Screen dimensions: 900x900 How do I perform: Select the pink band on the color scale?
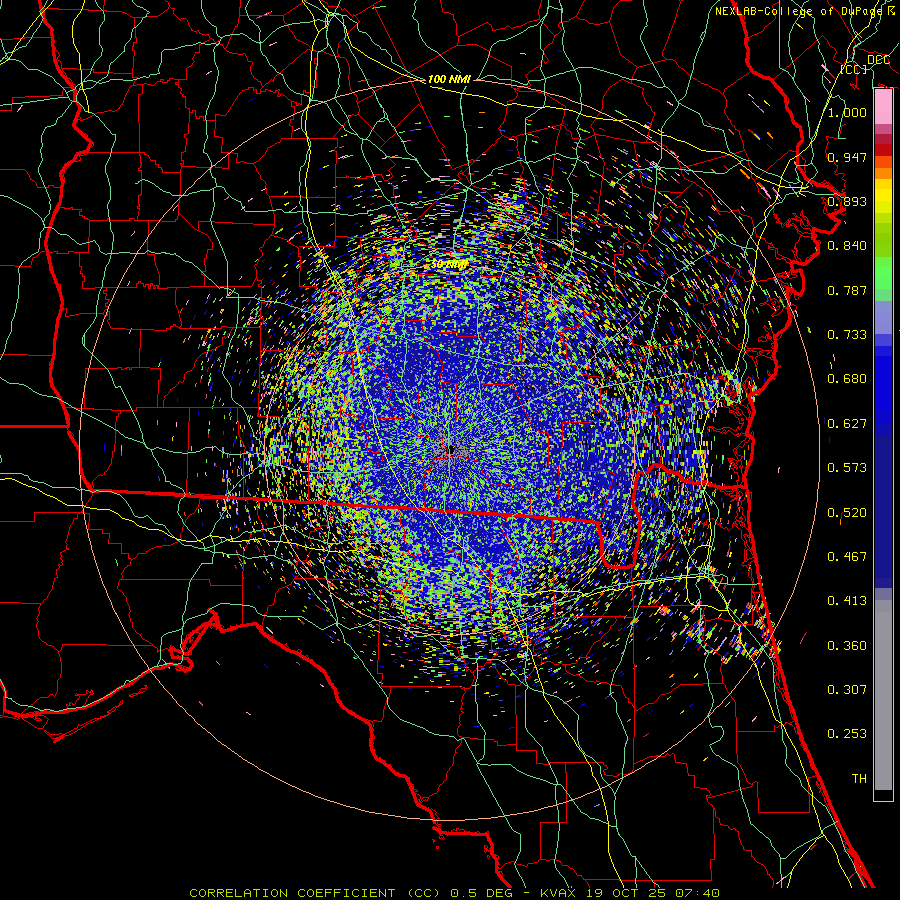[x=883, y=106]
